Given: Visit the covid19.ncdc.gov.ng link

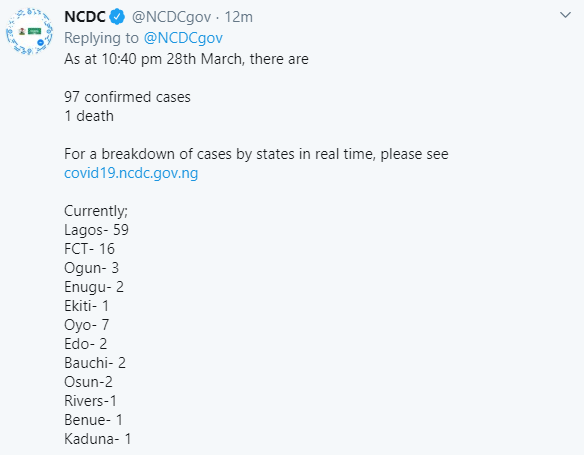Looking at the screenshot, I should pos(131,173).
